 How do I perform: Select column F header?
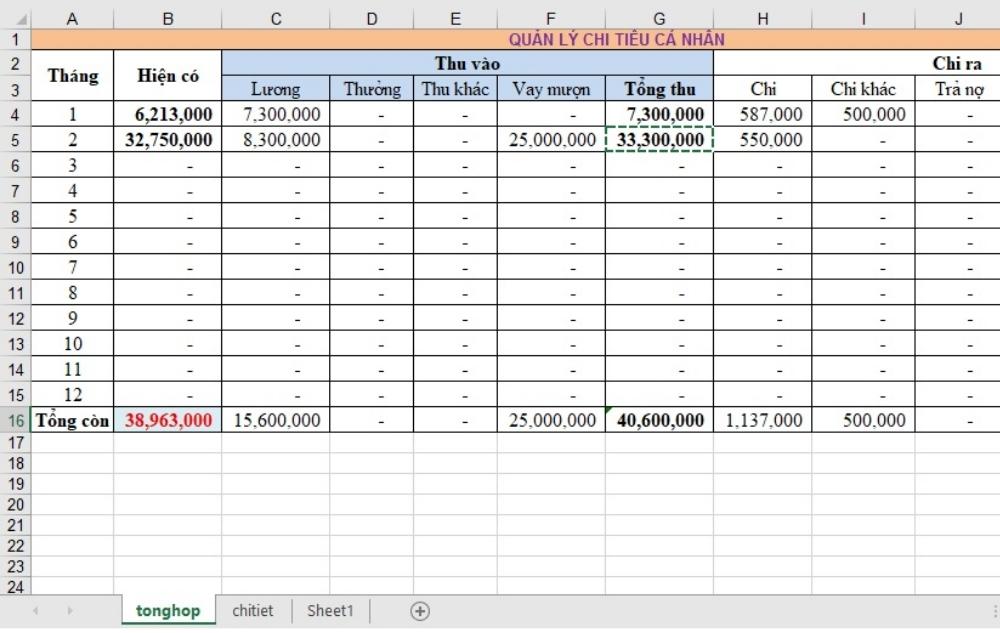click(551, 19)
